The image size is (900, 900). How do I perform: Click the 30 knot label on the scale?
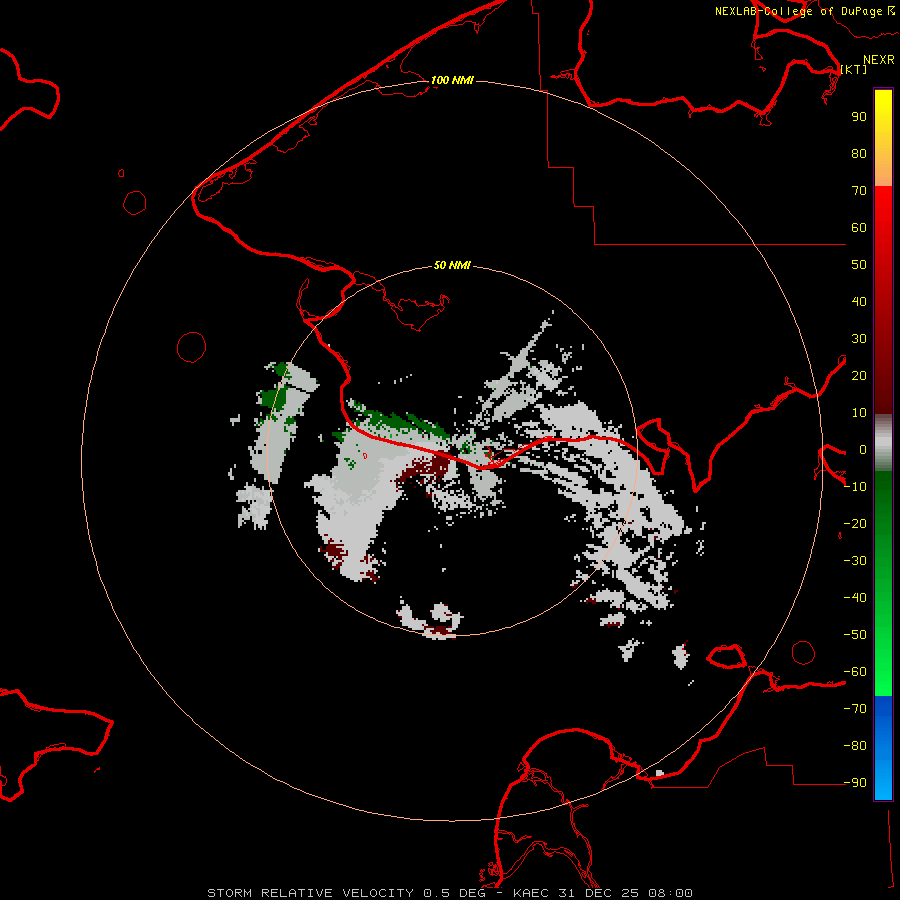(x=859, y=339)
